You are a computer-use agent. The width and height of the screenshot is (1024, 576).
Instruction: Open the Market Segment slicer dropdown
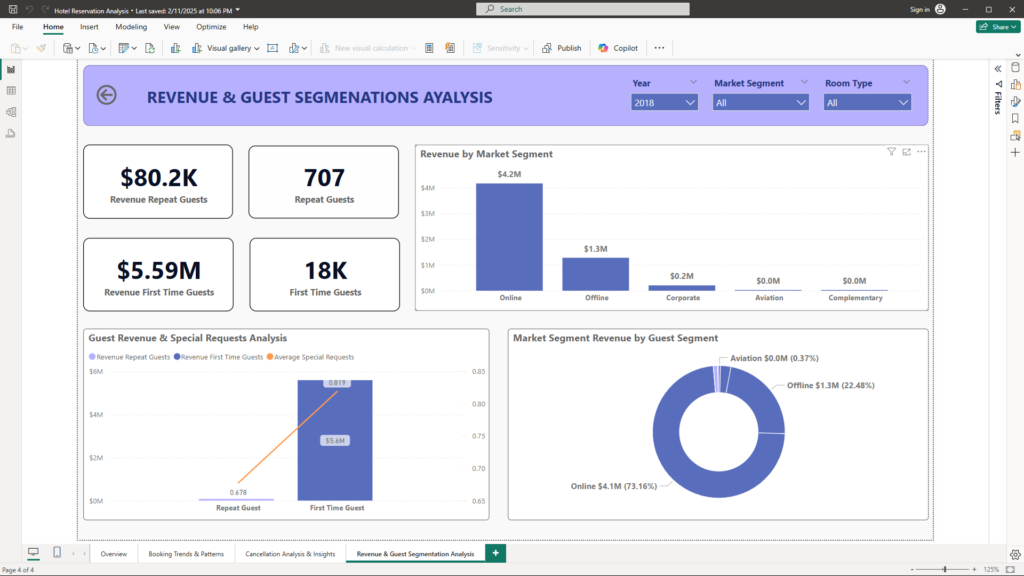click(x=760, y=102)
